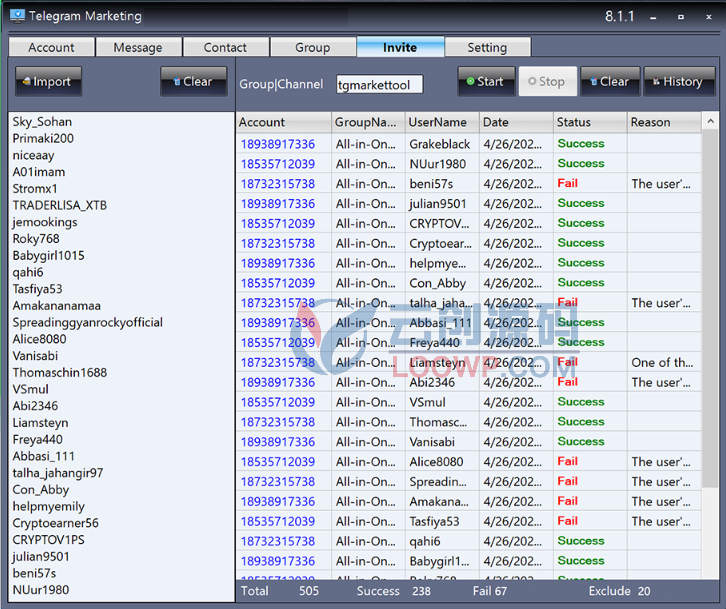
Task: Click the reason cell in Abi2346 row
Action: pyautogui.click(x=661, y=383)
